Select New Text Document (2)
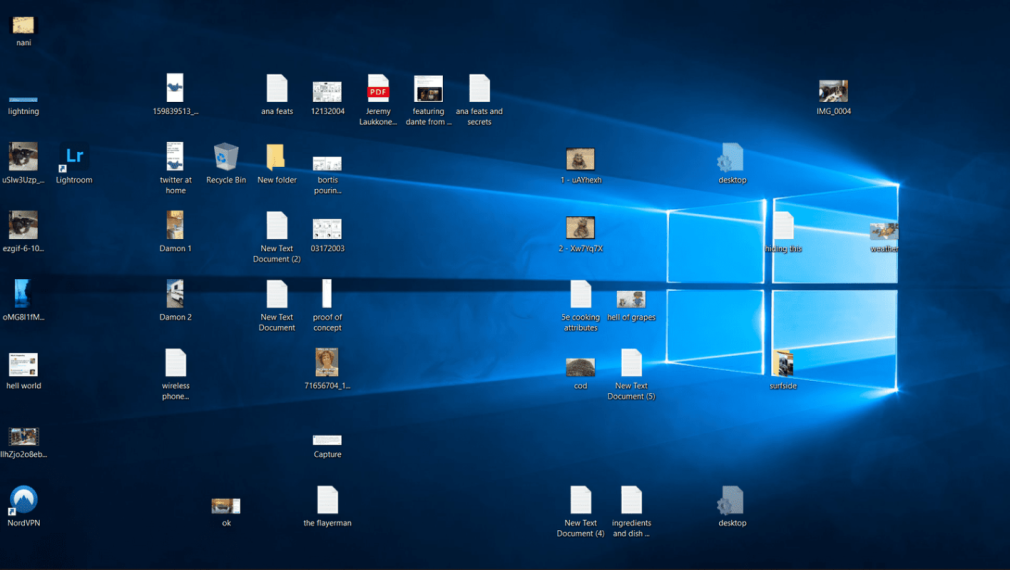 tap(277, 237)
